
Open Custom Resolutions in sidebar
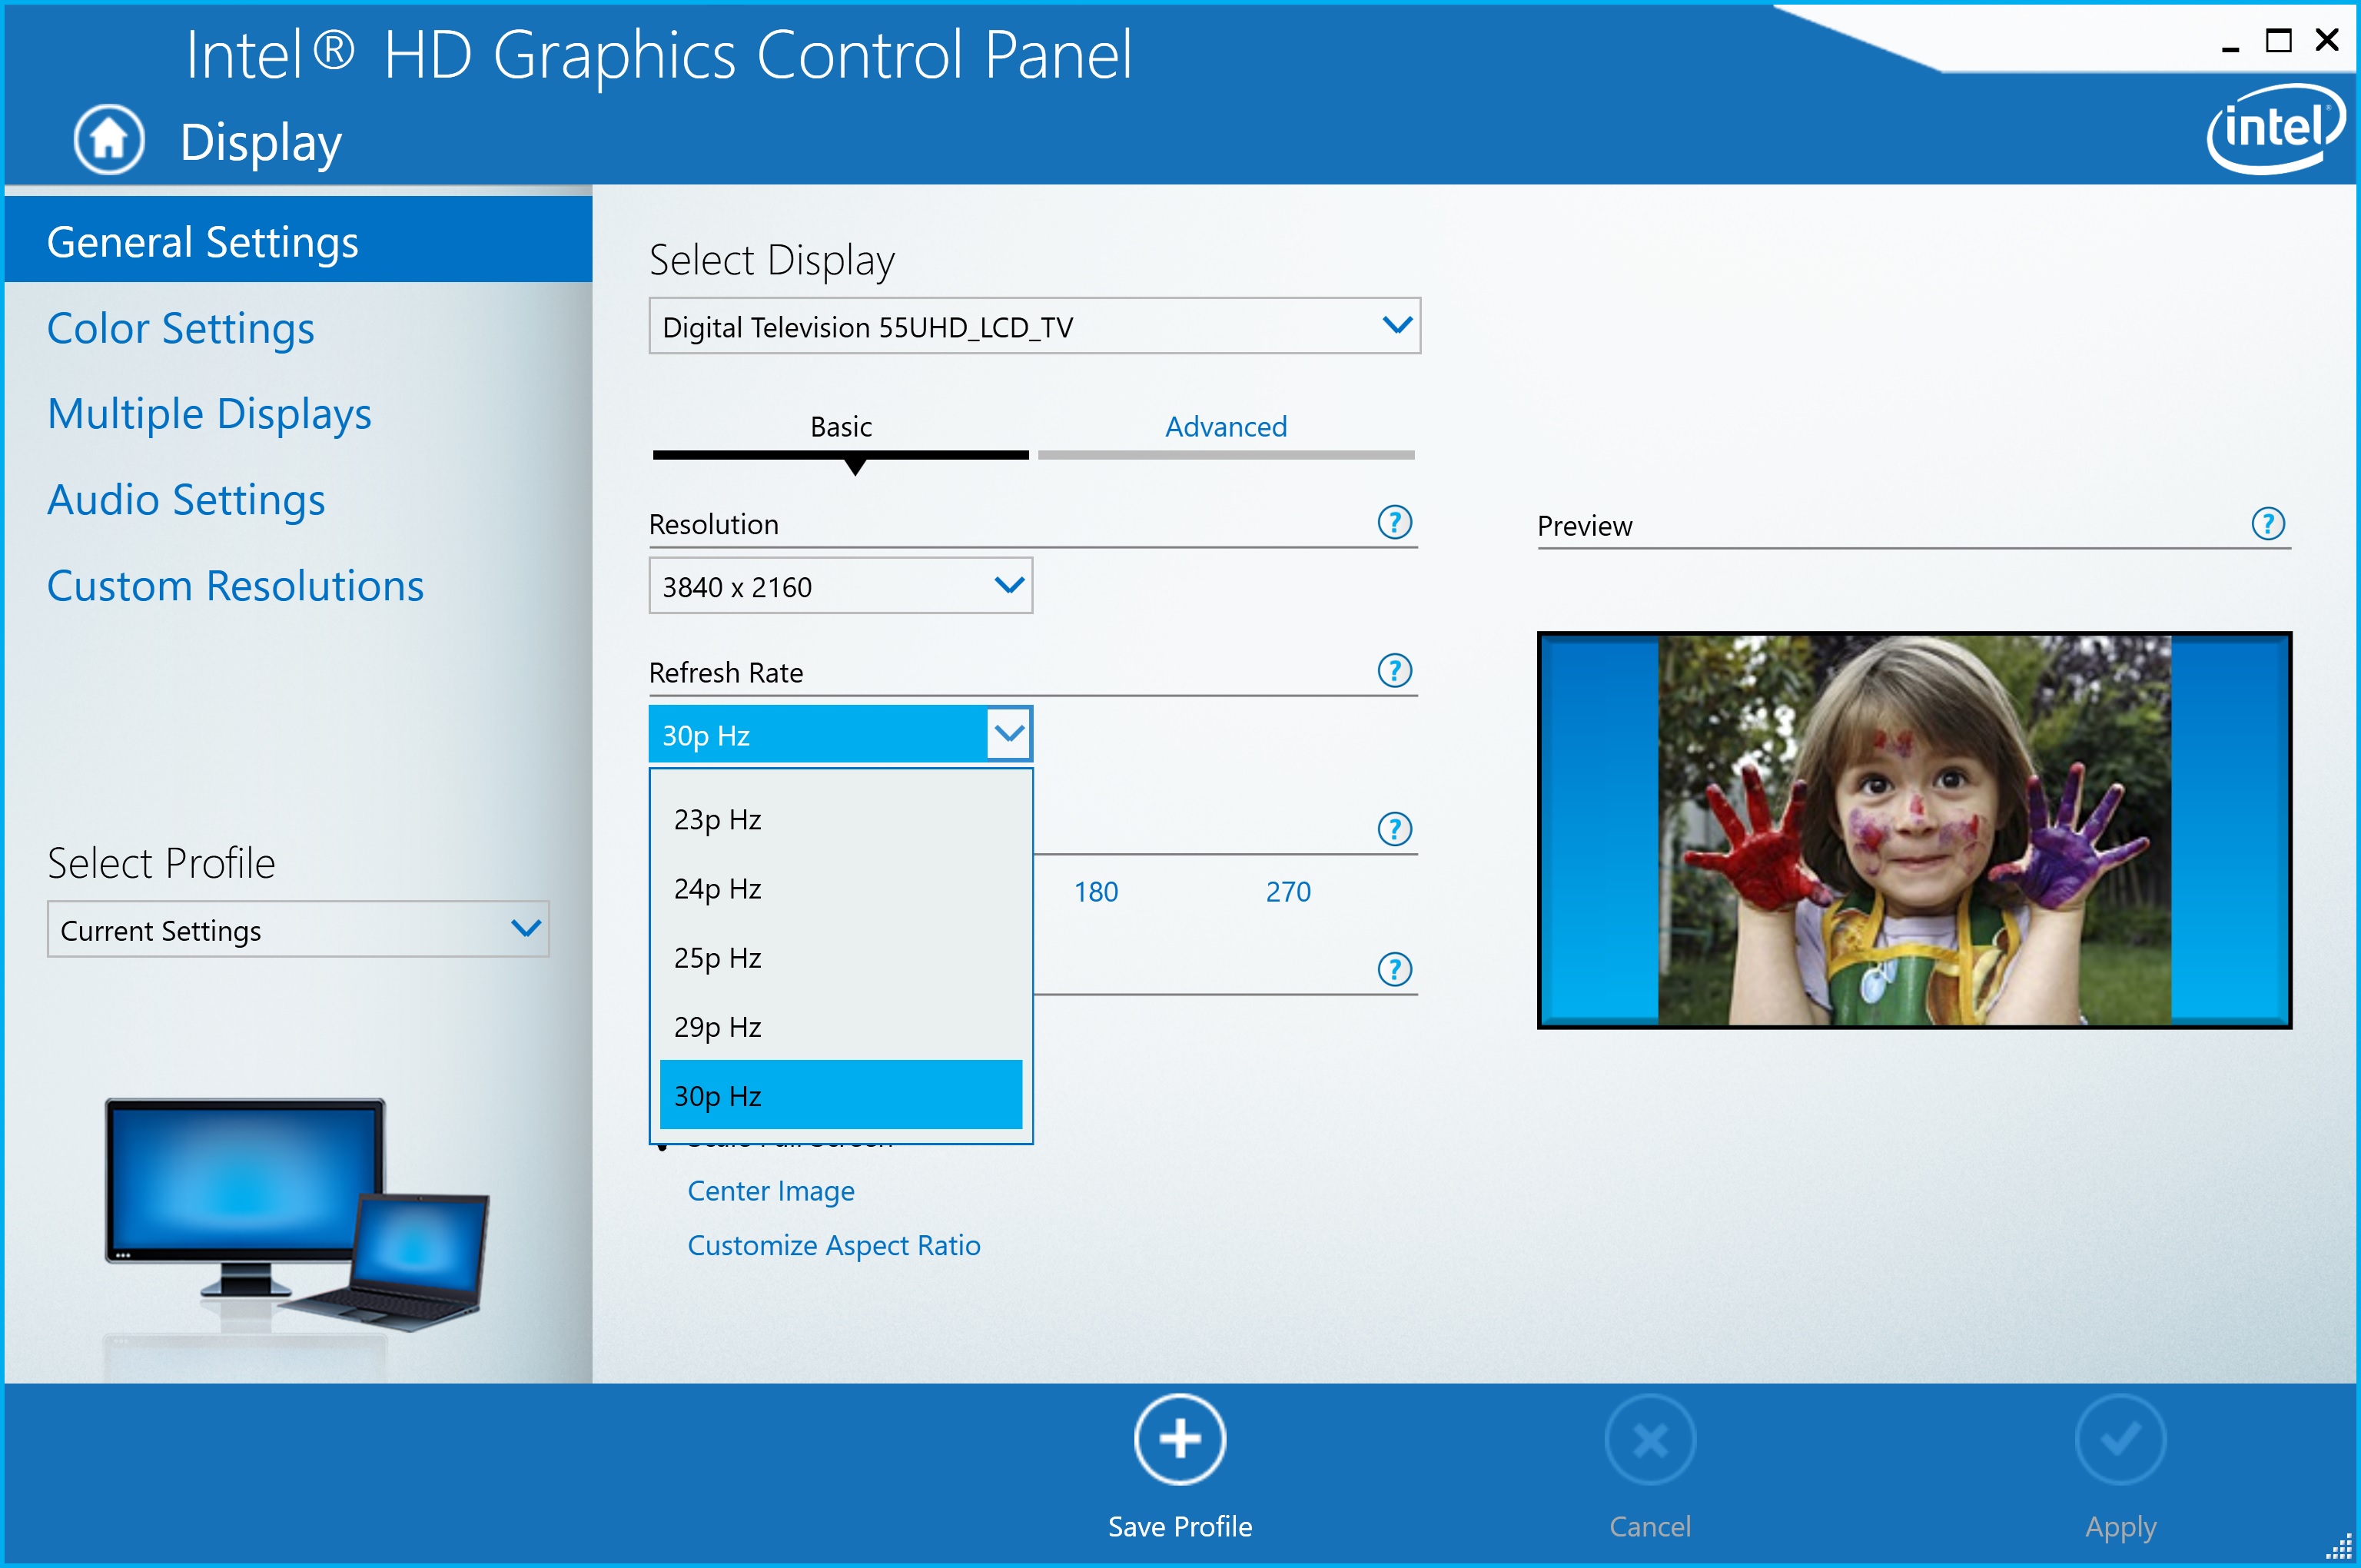[x=235, y=585]
